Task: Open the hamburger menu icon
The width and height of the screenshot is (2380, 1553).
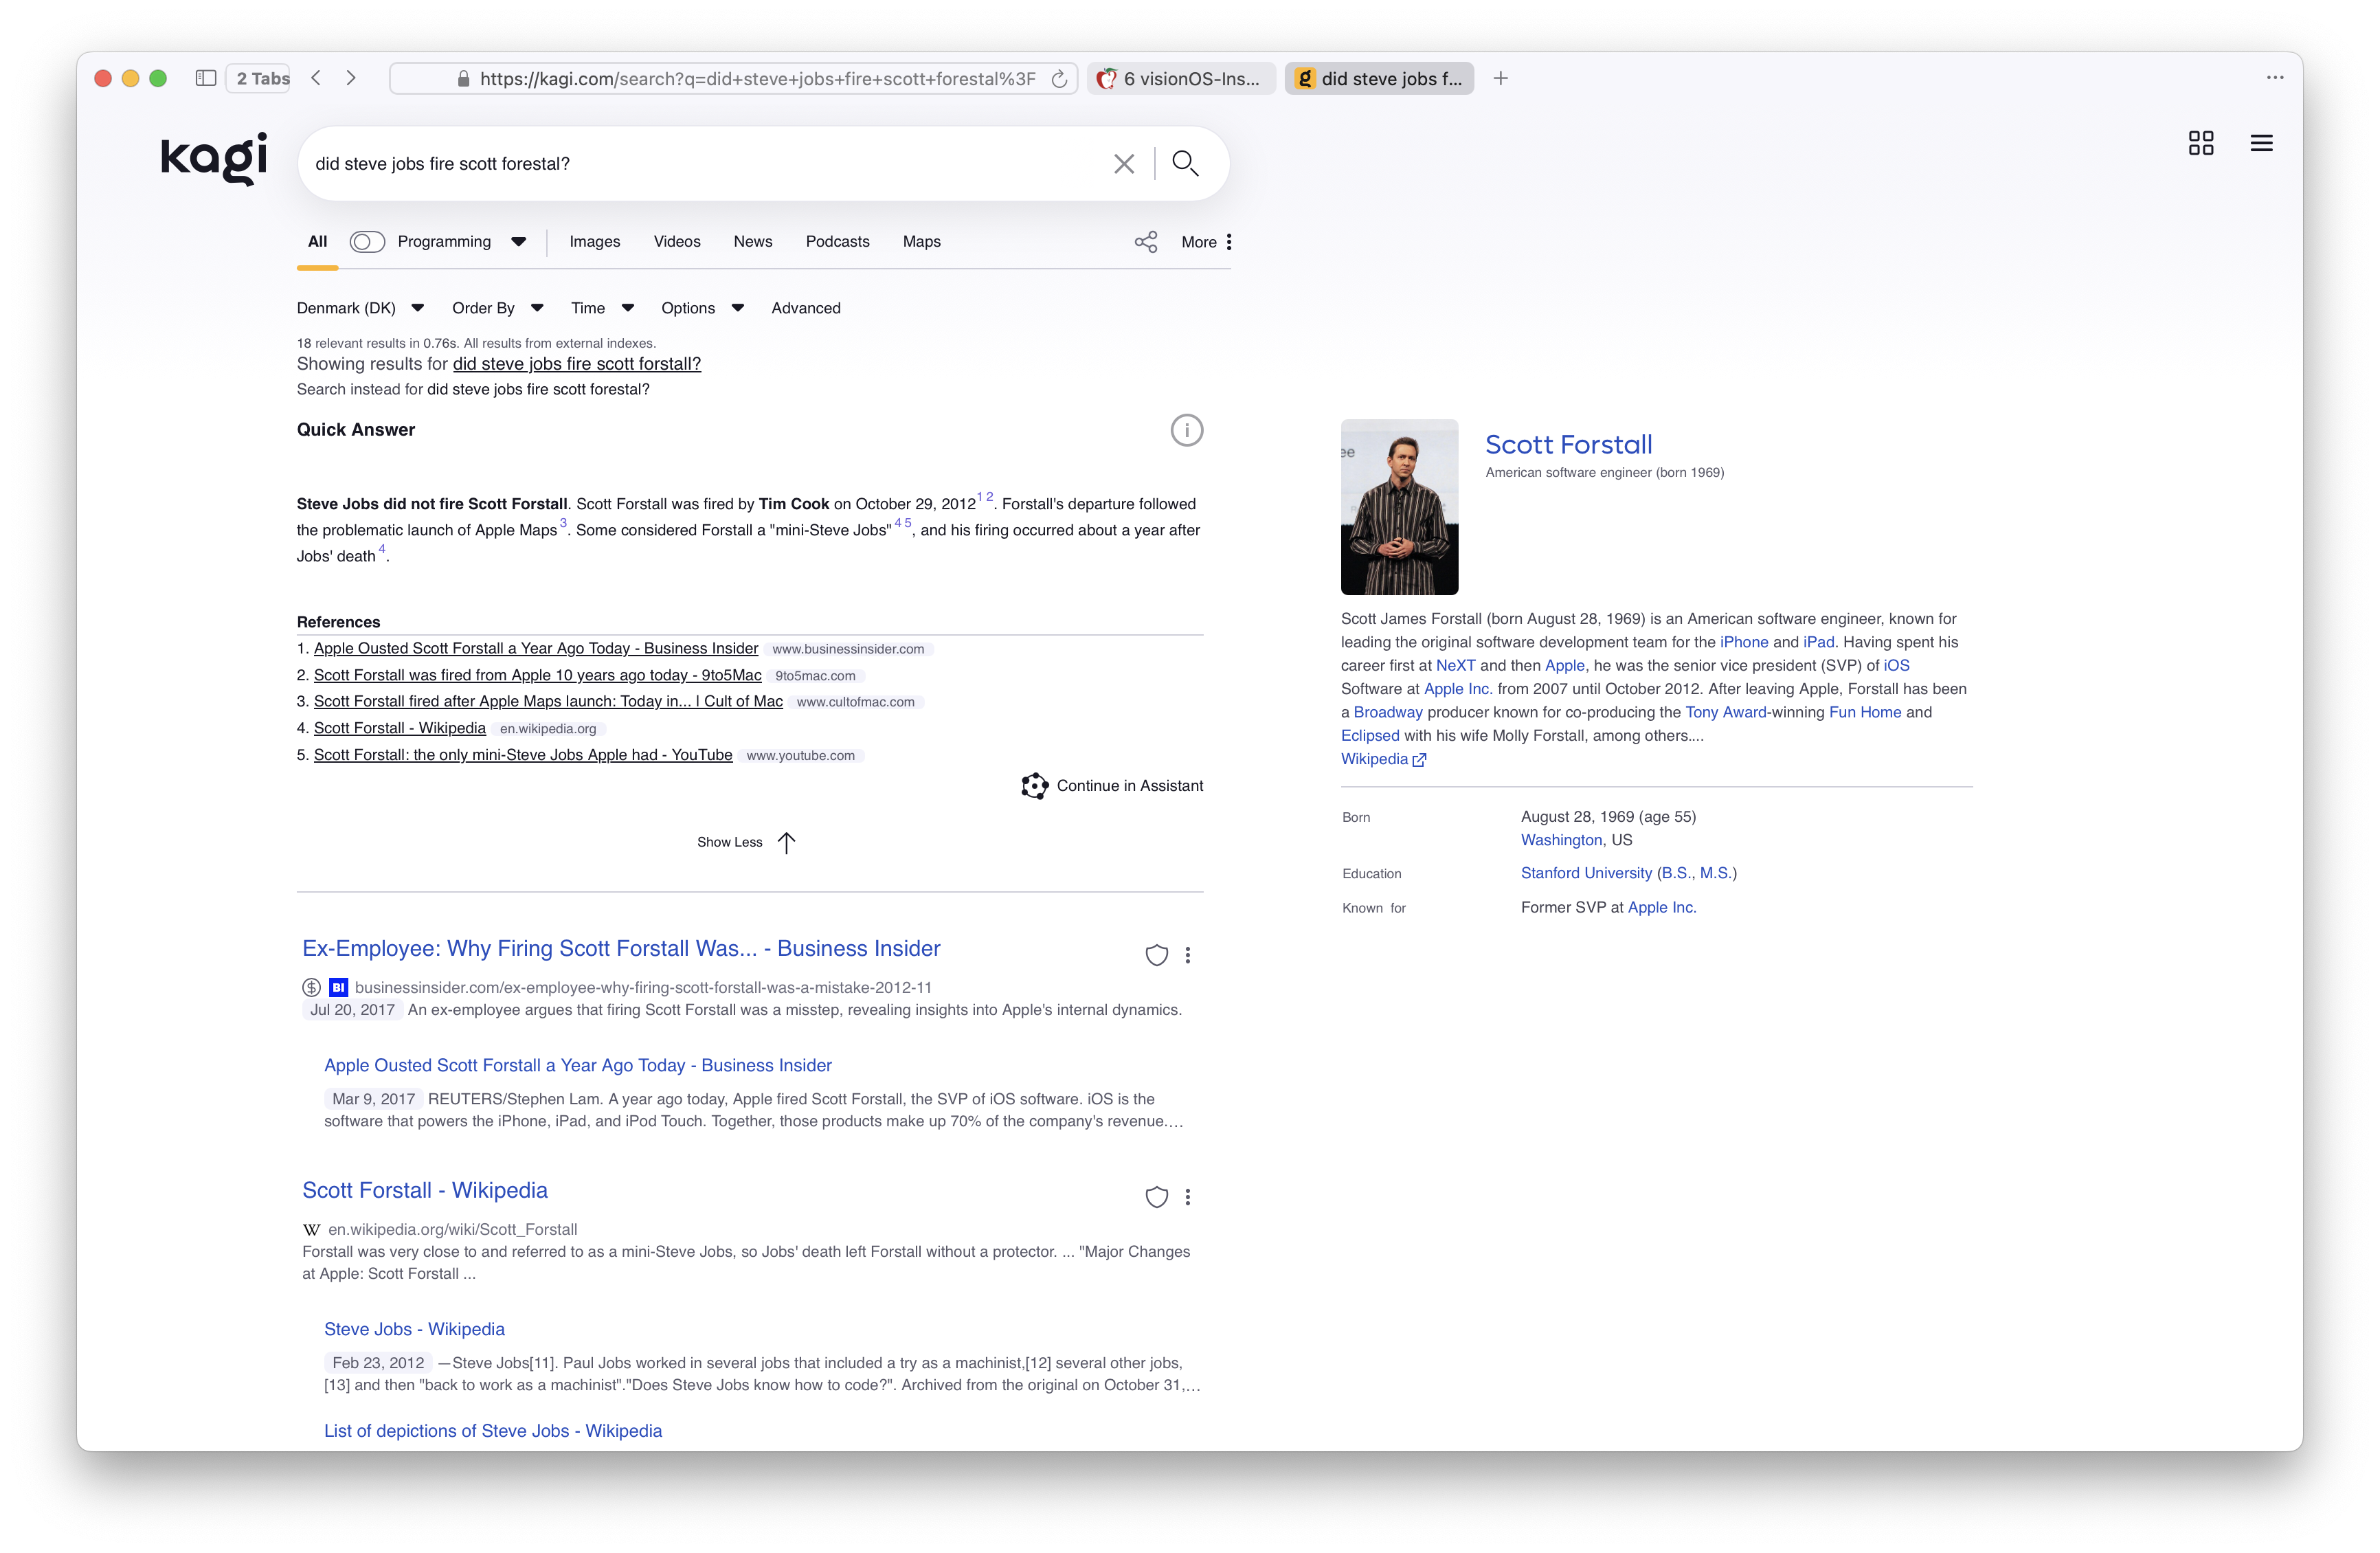Action: point(2261,143)
